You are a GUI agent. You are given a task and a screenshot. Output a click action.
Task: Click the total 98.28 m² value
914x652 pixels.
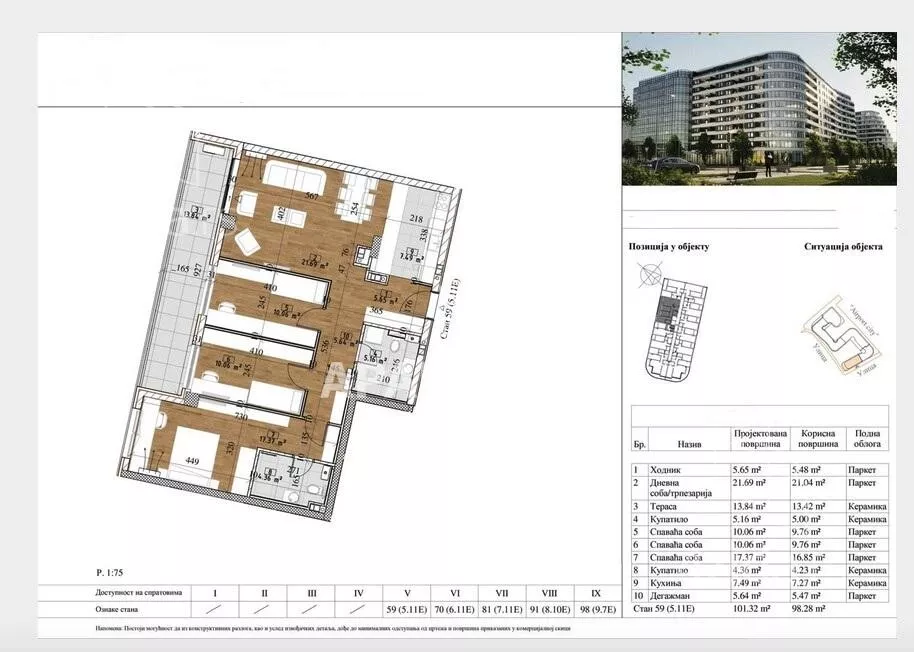click(808, 609)
